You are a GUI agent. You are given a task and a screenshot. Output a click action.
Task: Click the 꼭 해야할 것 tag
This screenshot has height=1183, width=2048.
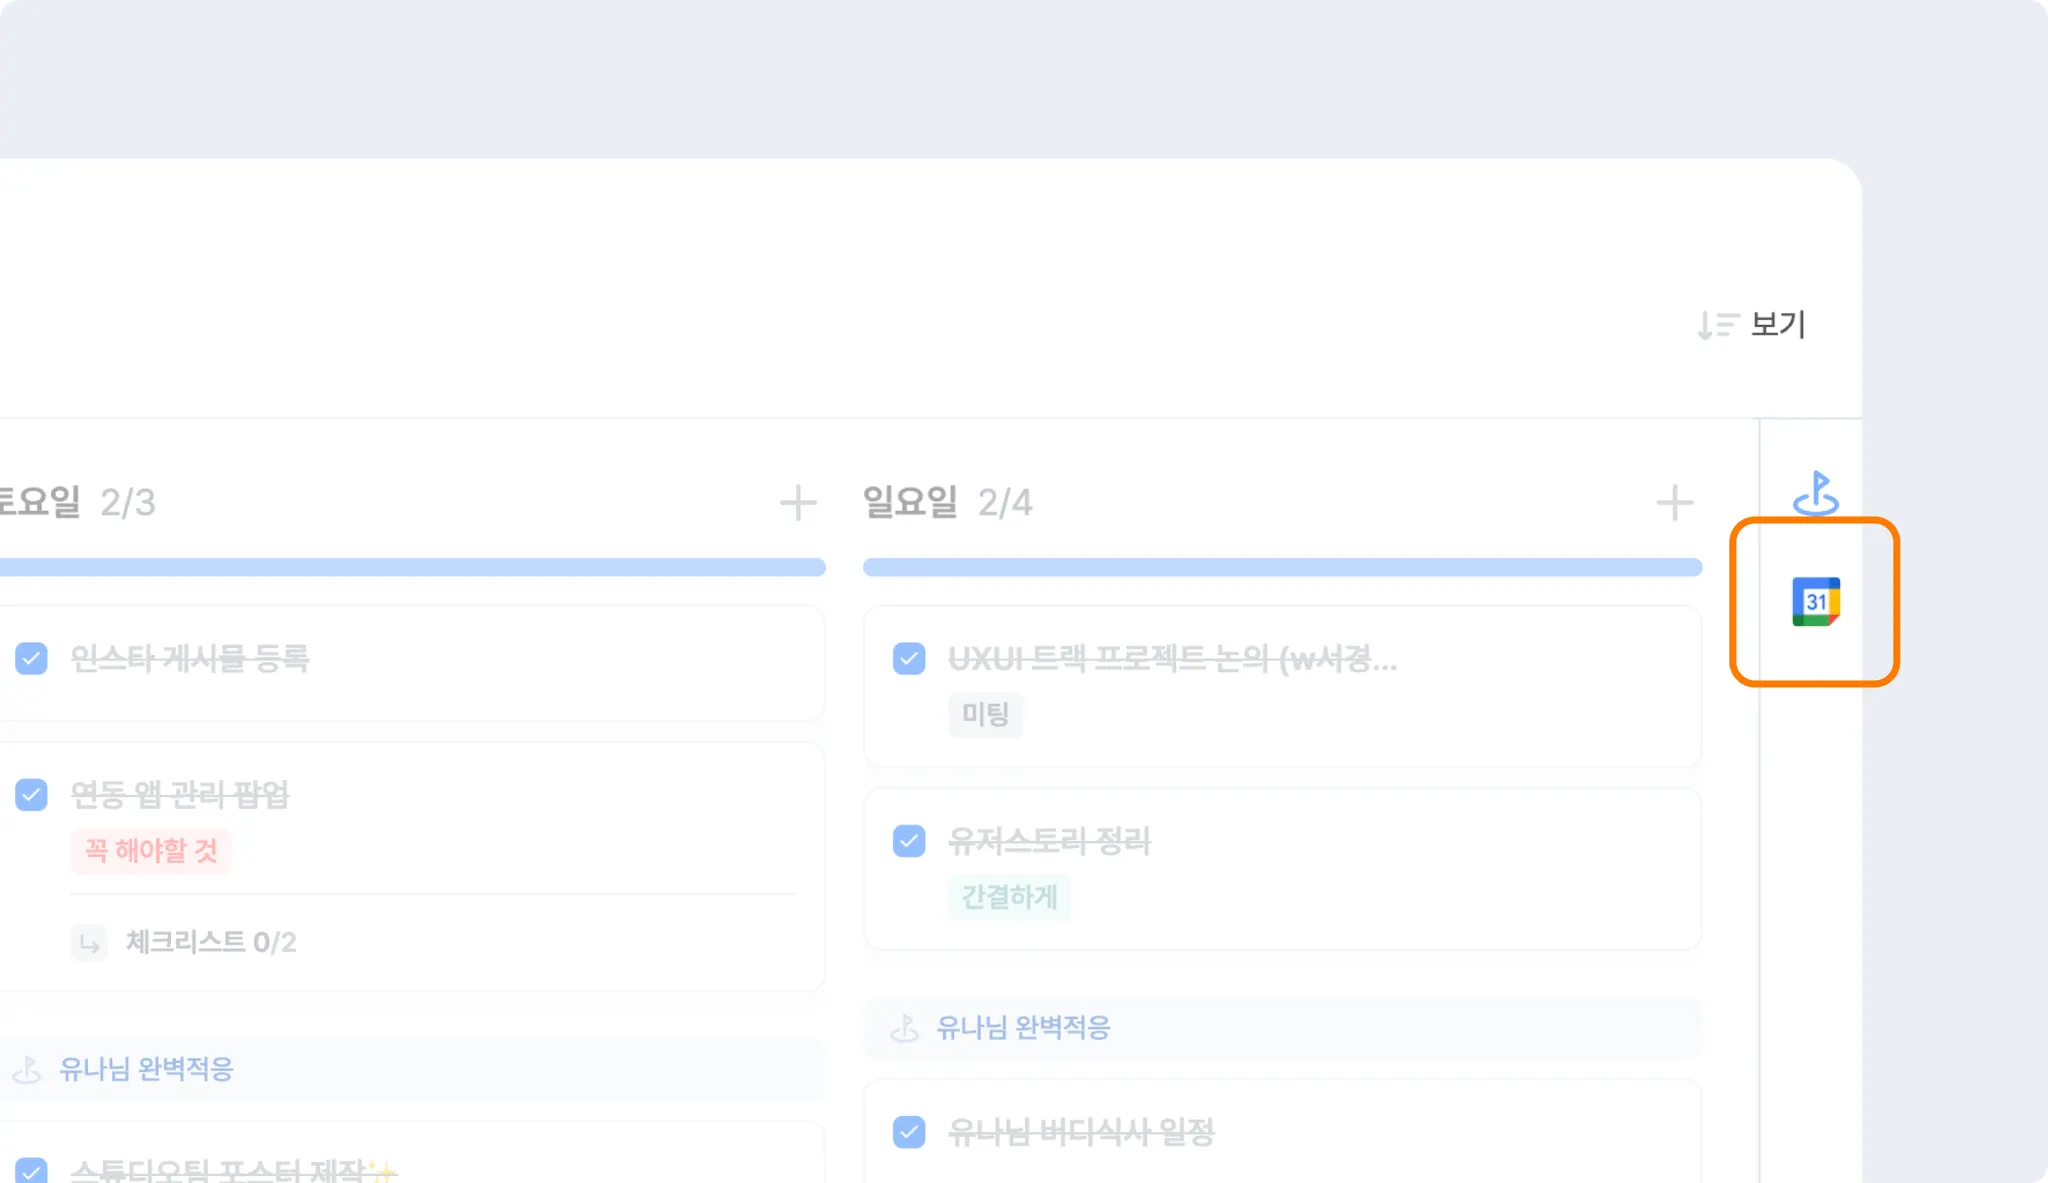[151, 851]
